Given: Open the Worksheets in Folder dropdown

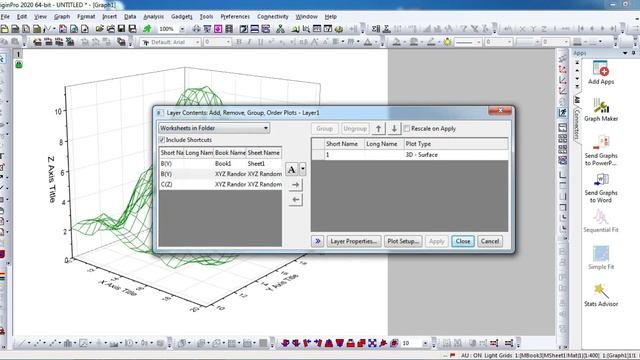Looking at the screenshot, I should pos(214,128).
